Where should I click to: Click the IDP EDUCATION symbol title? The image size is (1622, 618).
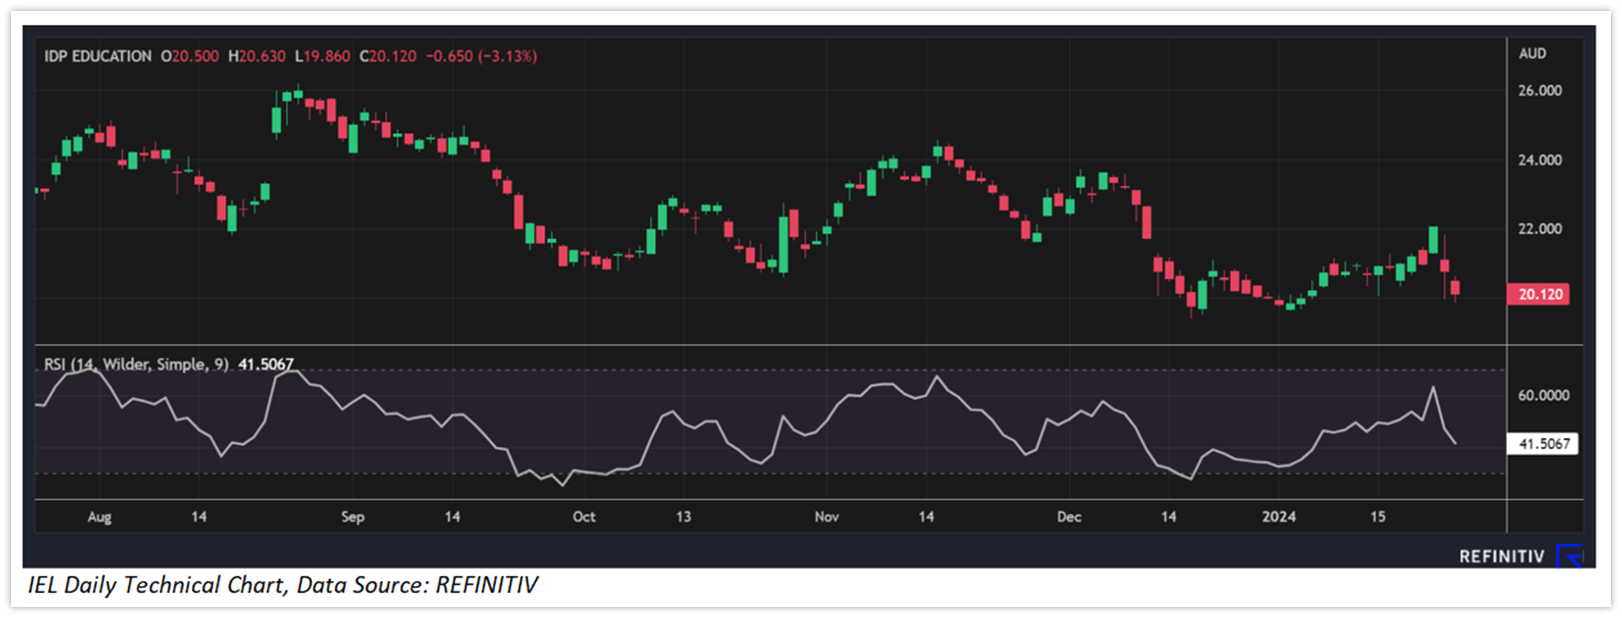[98, 56]
